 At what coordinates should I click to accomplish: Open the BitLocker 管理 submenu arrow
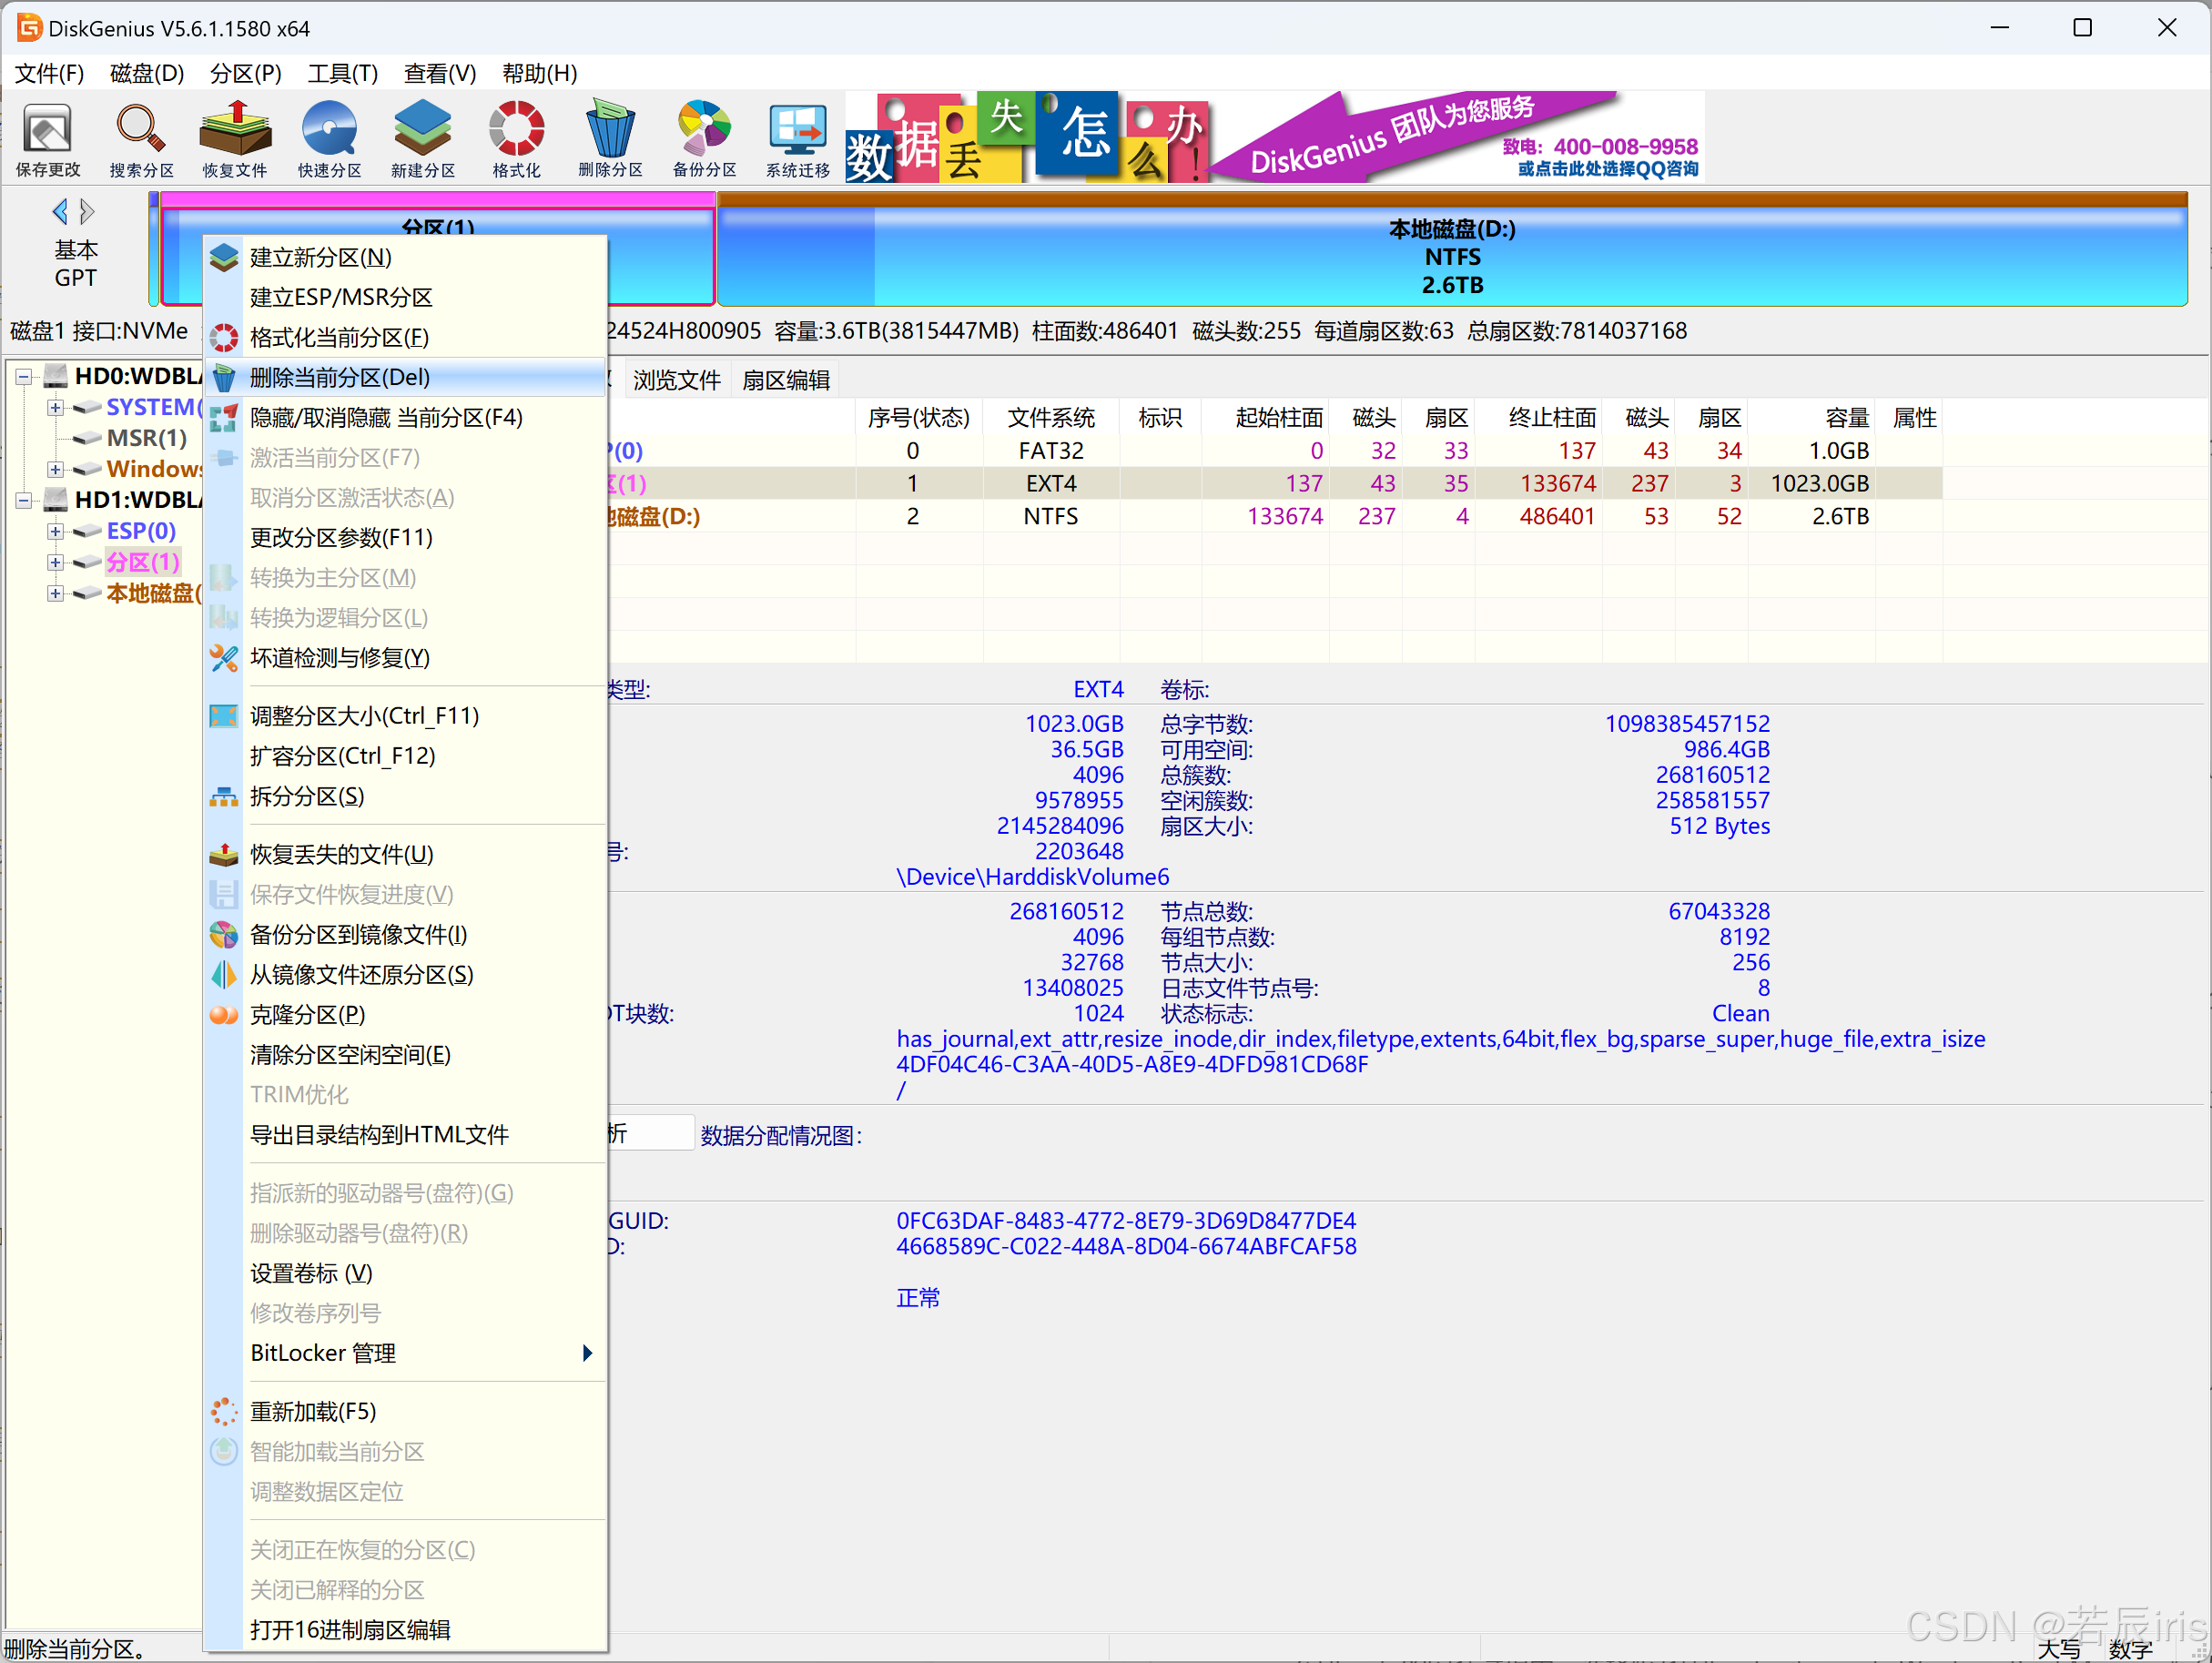pyautogui.click(x=587, y=1353)
